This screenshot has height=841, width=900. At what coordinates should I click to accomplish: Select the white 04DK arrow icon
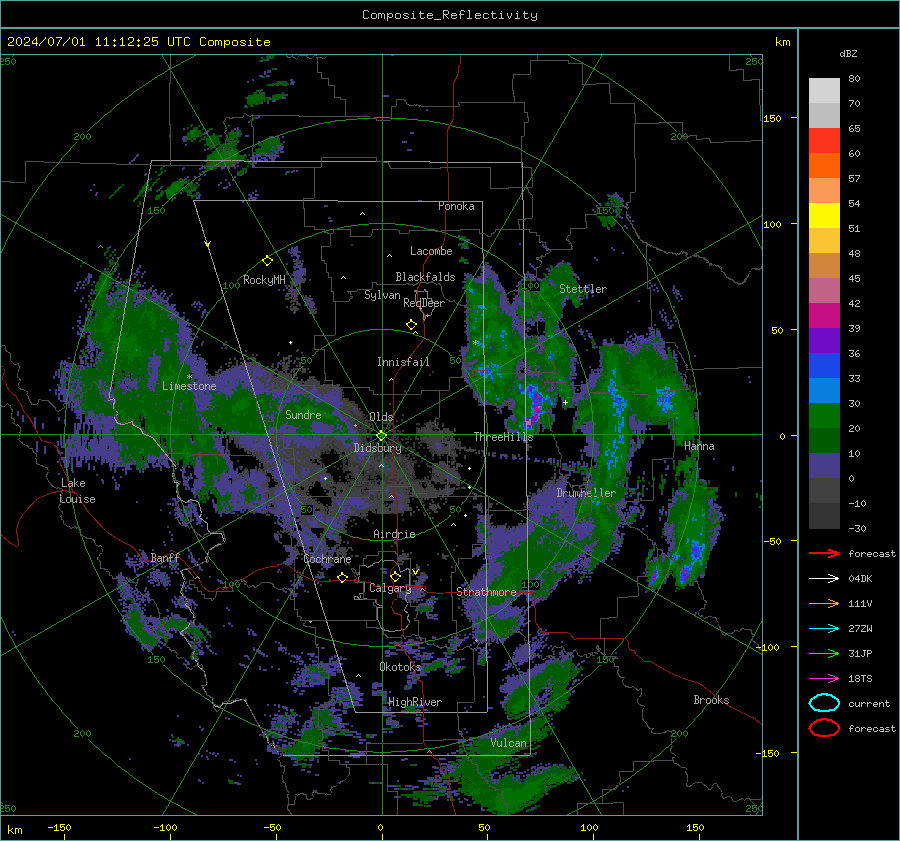tap(824, 579)
